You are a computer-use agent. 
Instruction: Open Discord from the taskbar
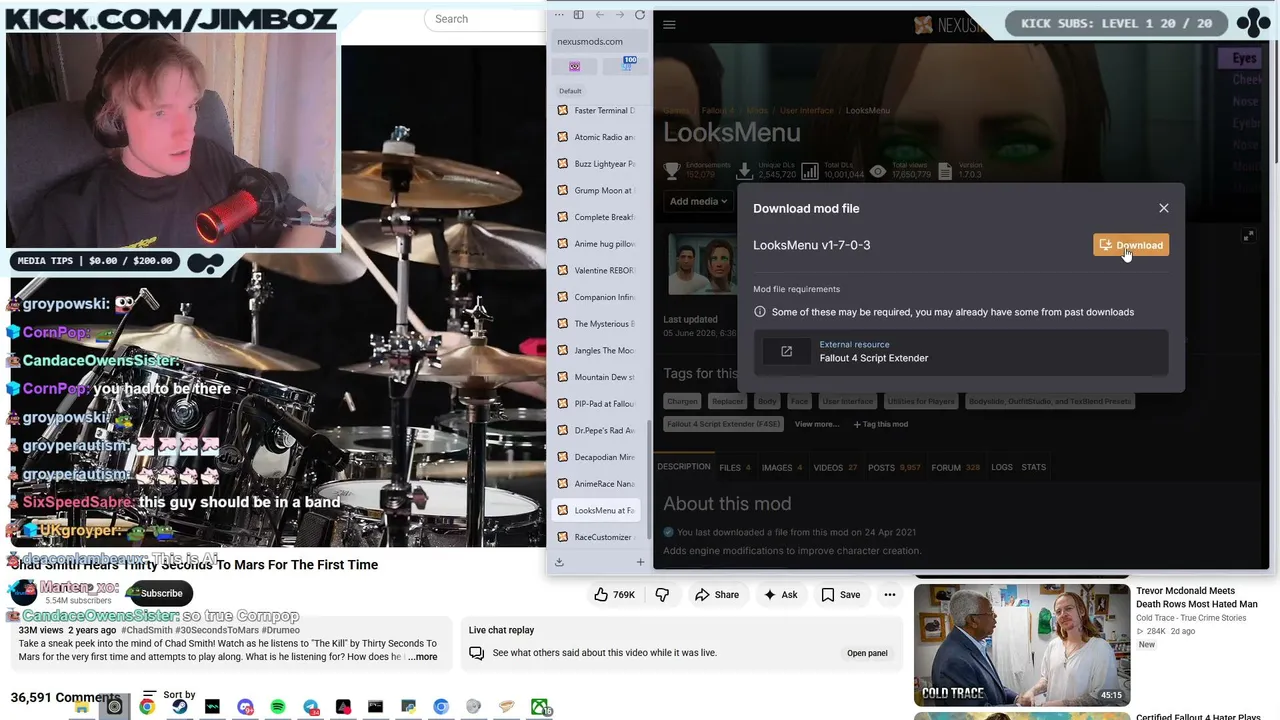click(x=245, y=707)
